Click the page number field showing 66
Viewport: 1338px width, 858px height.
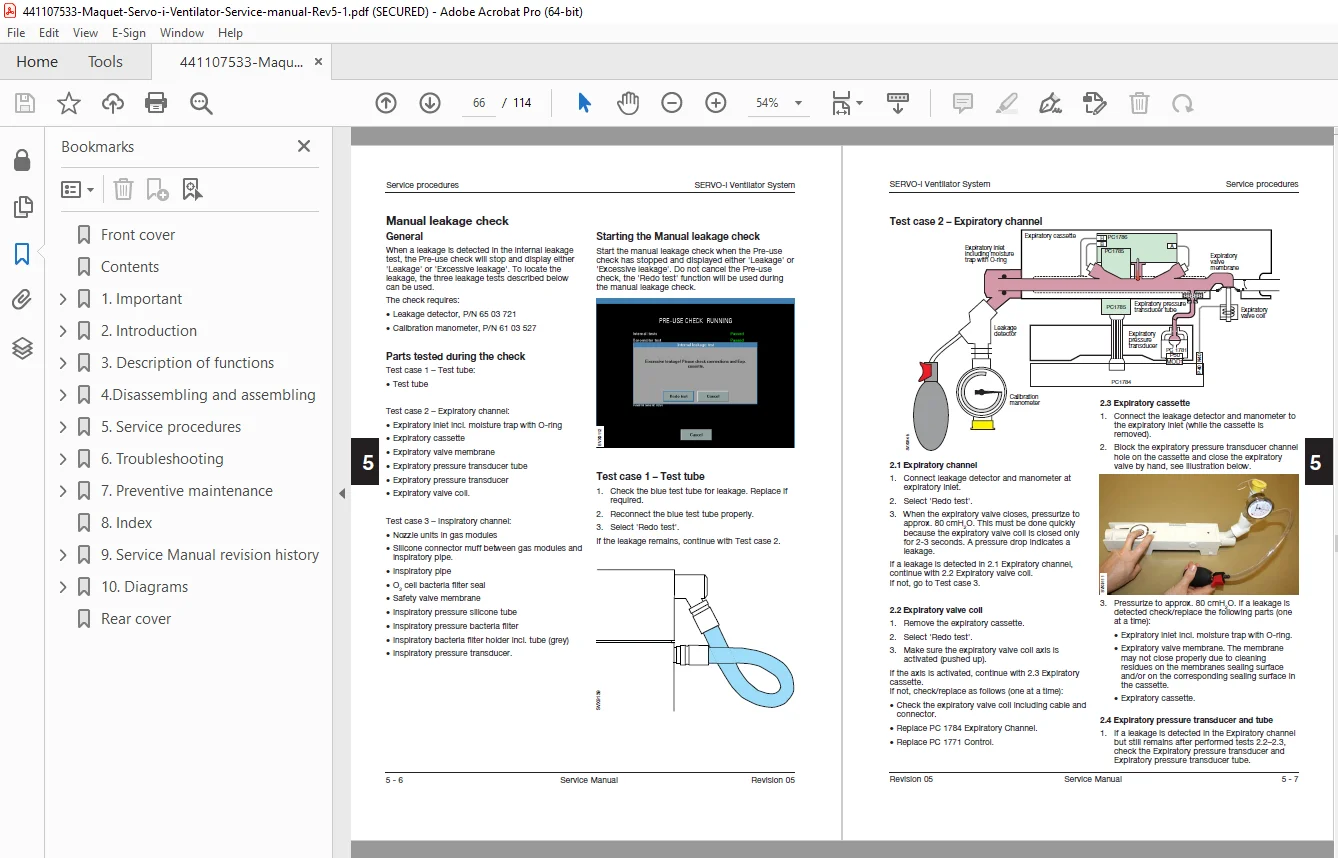[x=478, y=103]
